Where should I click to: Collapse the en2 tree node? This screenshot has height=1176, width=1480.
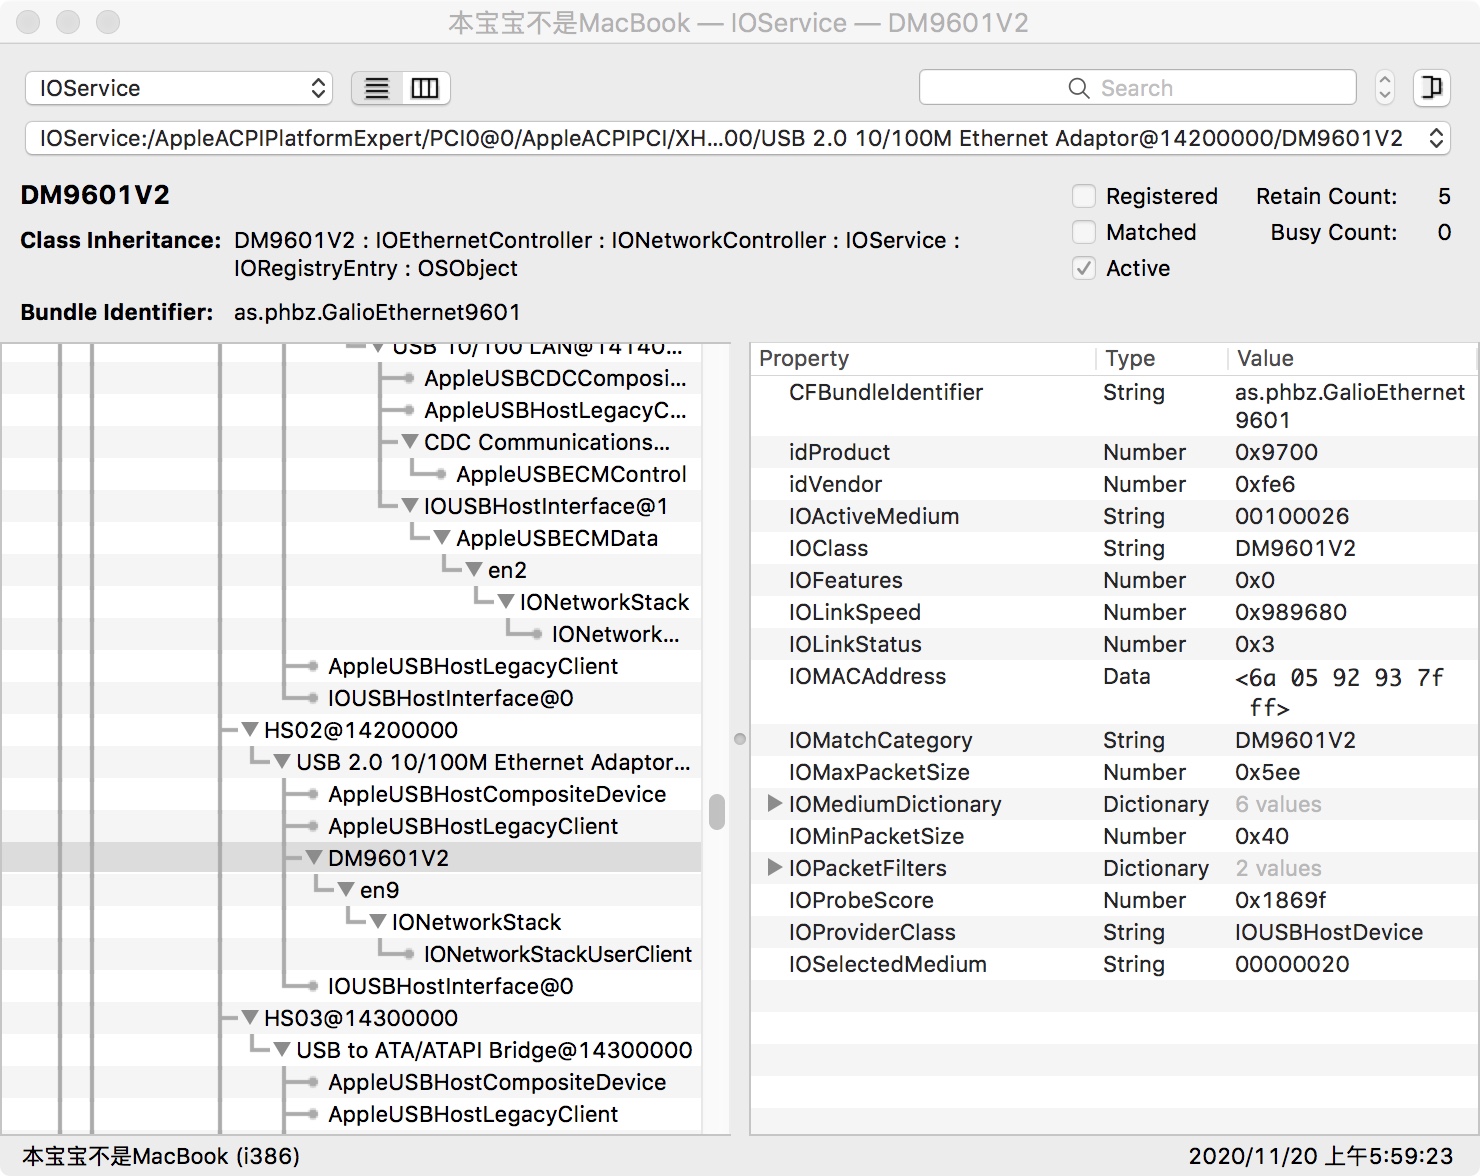pos(474,570)
